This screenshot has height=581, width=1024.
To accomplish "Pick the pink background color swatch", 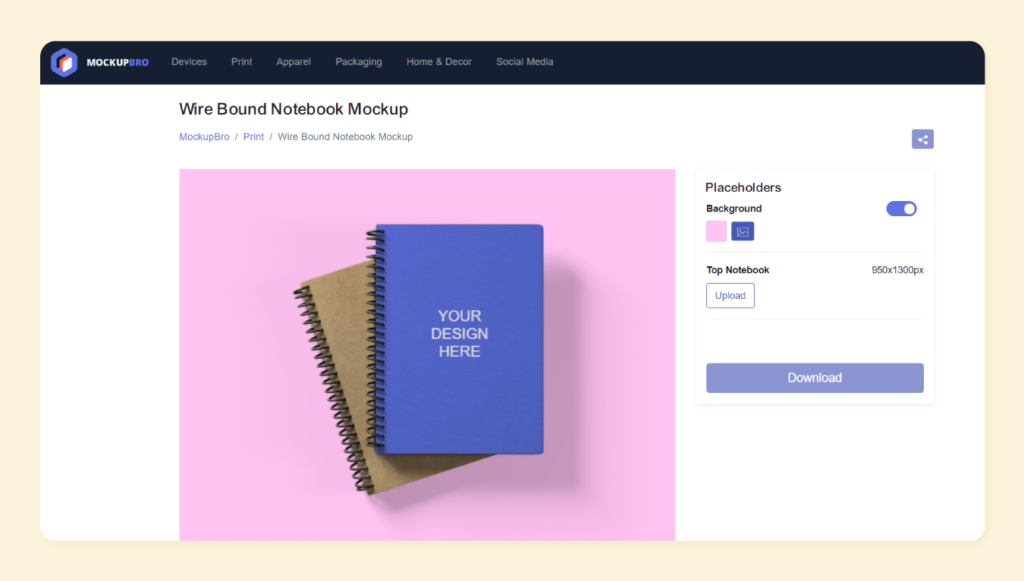I will click(x=716, y=232).
